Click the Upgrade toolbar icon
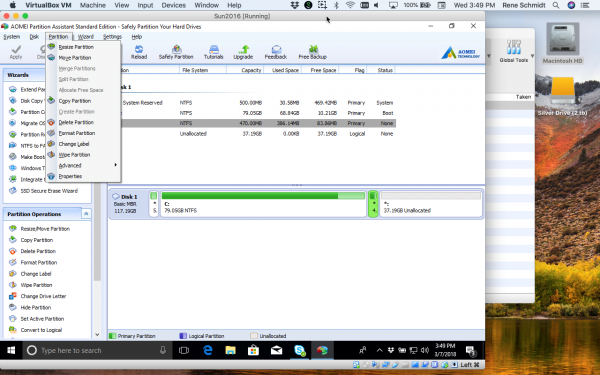The height and width of the screenshot is (375, 600). click(x=243, y=52)
